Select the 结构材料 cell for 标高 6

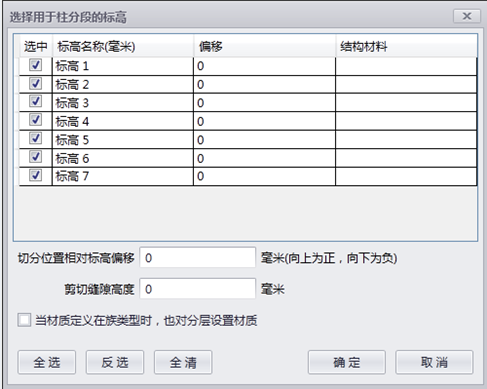coord(406,158)
